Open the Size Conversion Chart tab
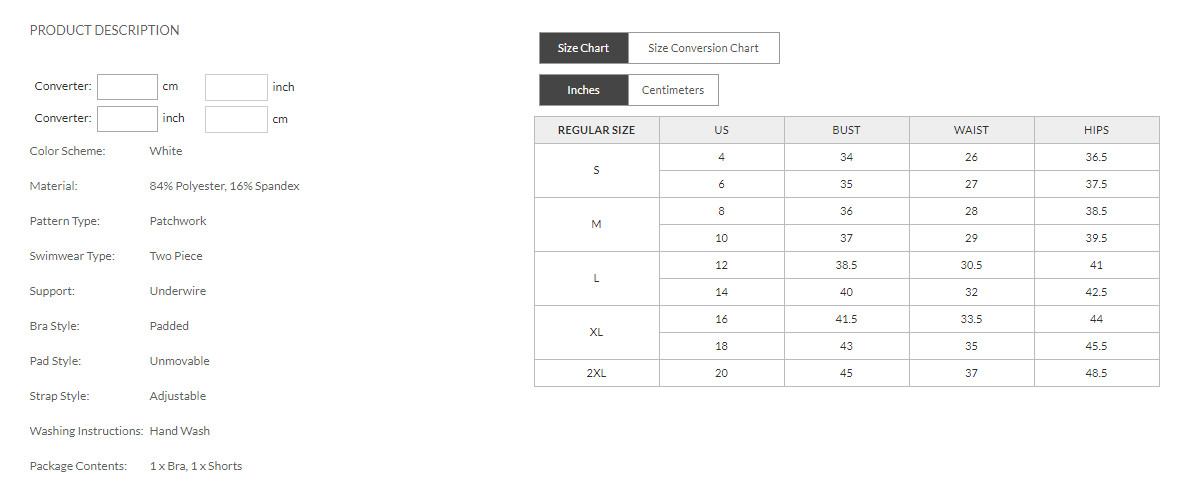 pos(703,48)
